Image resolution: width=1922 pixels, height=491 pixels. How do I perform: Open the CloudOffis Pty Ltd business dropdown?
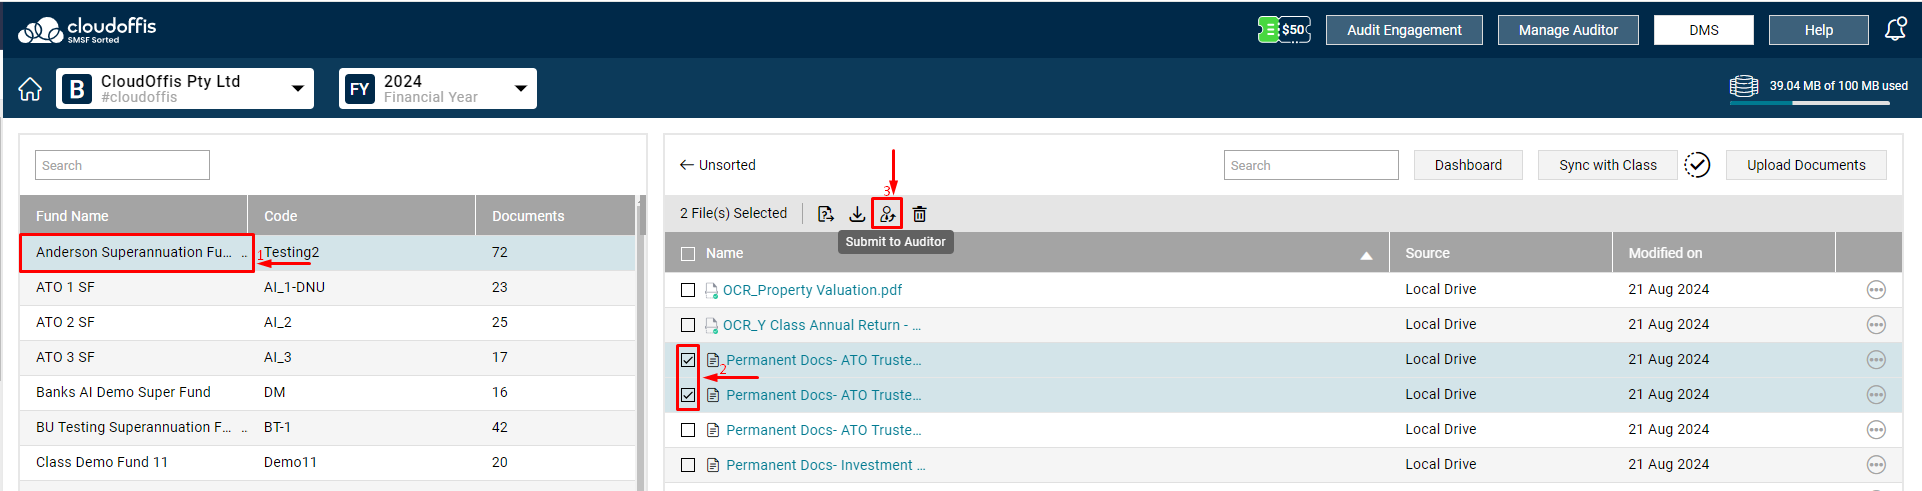point(185,88)
